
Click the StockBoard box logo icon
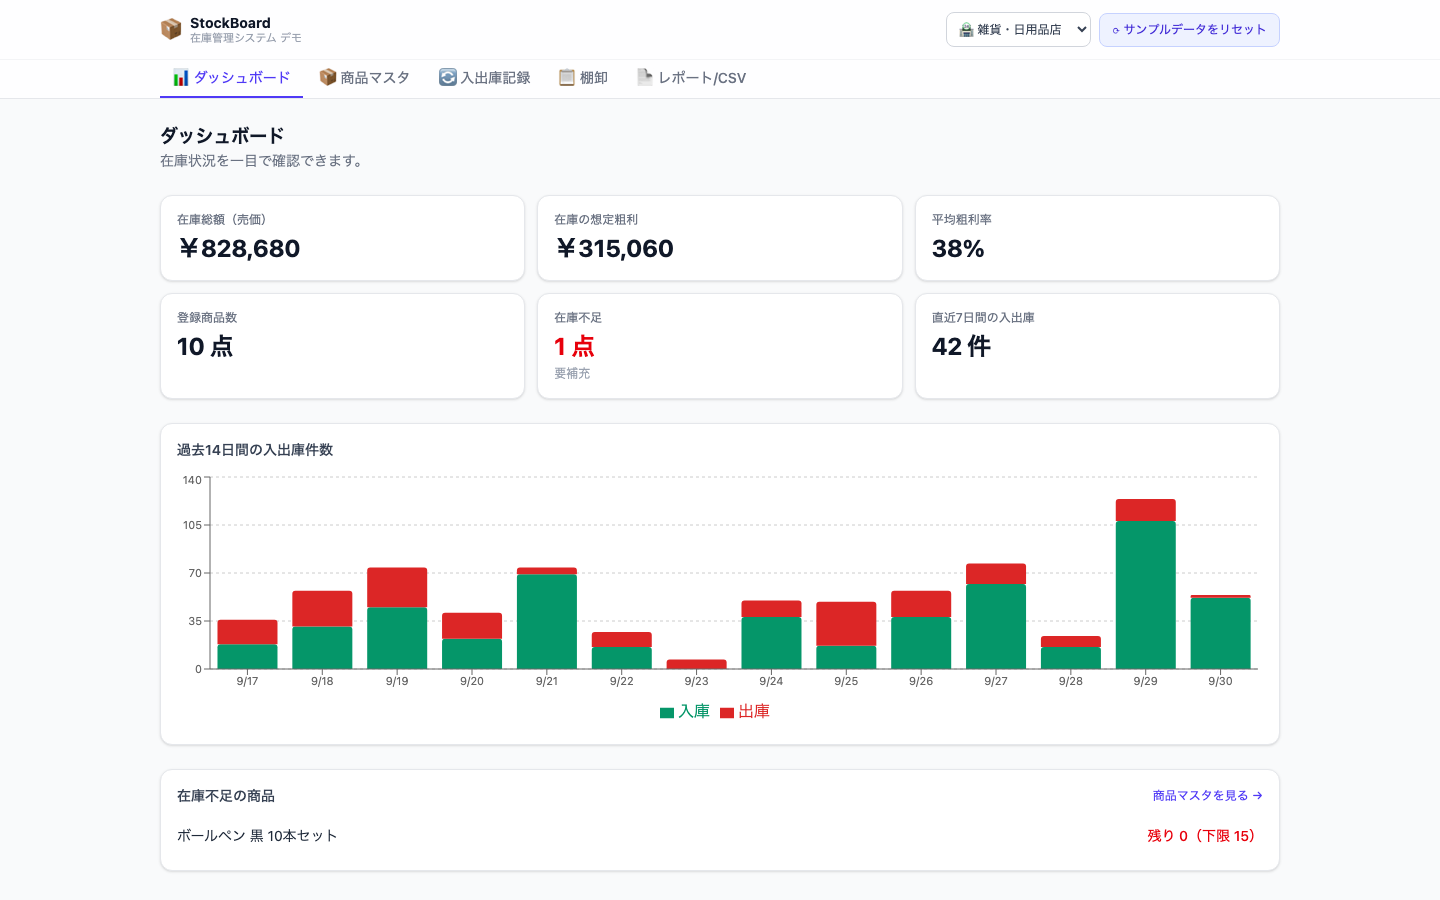(x=171, y=29)
